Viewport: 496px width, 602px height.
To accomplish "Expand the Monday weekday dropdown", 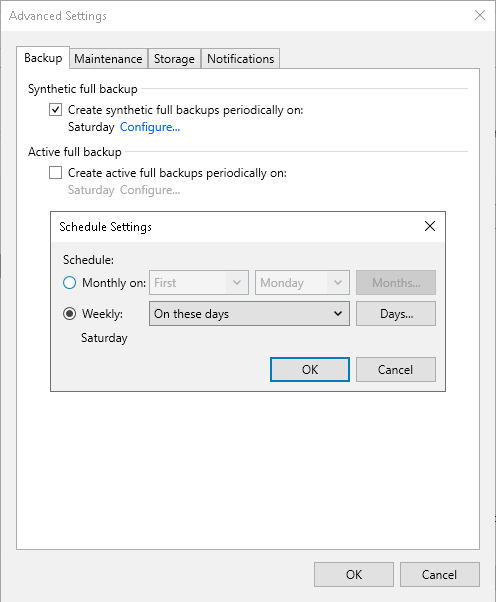I will (302, 283).
